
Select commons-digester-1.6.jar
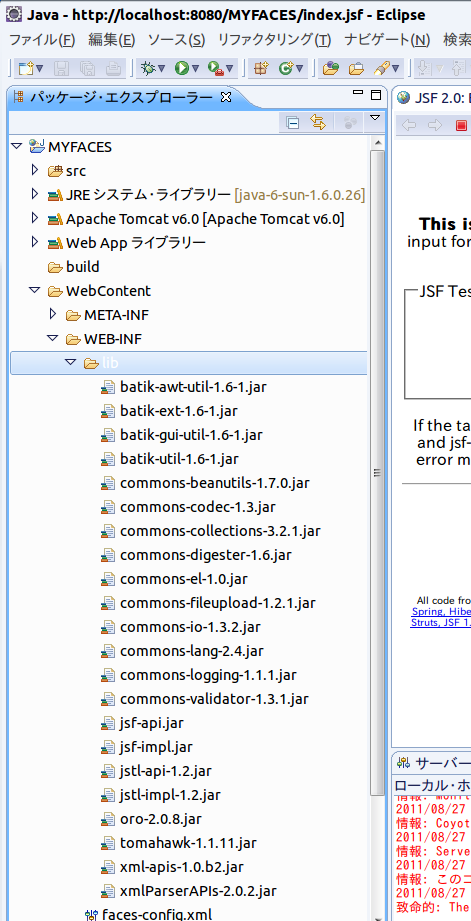[206, 556]
